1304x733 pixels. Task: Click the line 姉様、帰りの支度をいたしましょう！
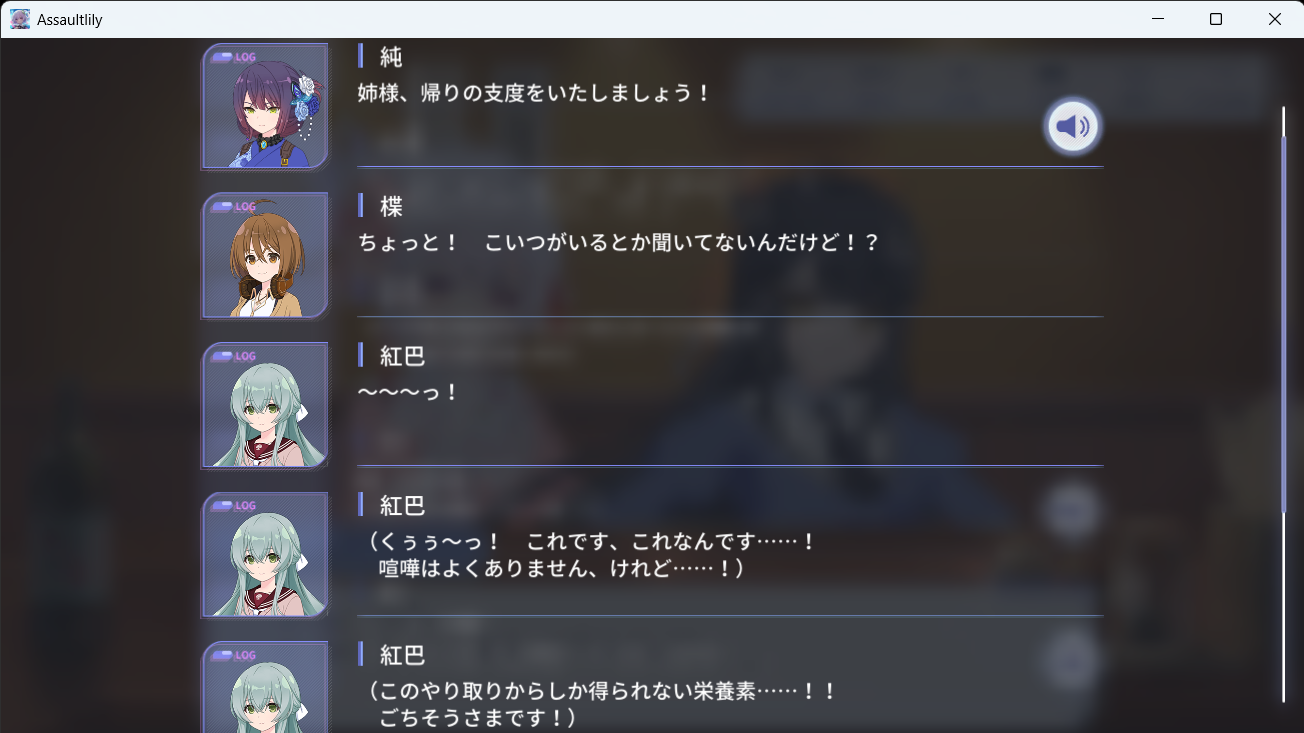pyautogui.click(x=534, y=93)
